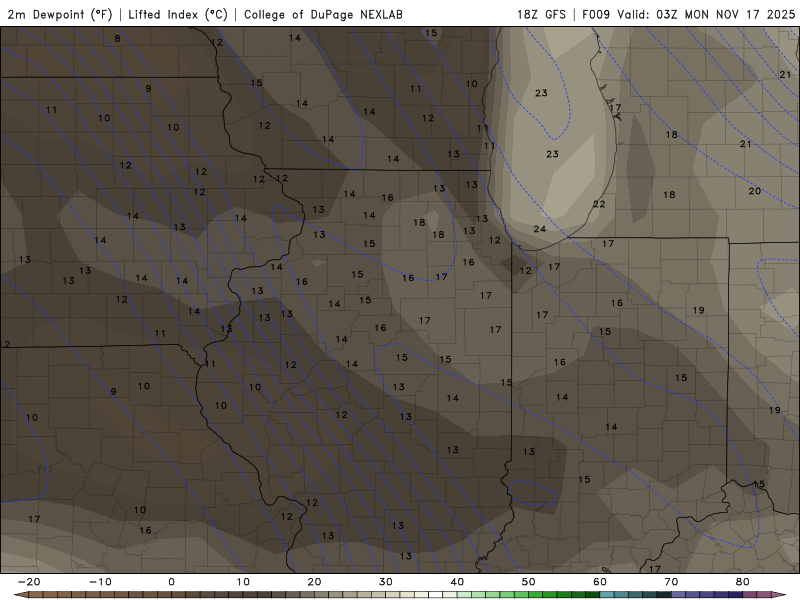The width and height of the screenshot is (800, 600).
Task: Select the 70 label on the color scale
Action: [671, 582]
